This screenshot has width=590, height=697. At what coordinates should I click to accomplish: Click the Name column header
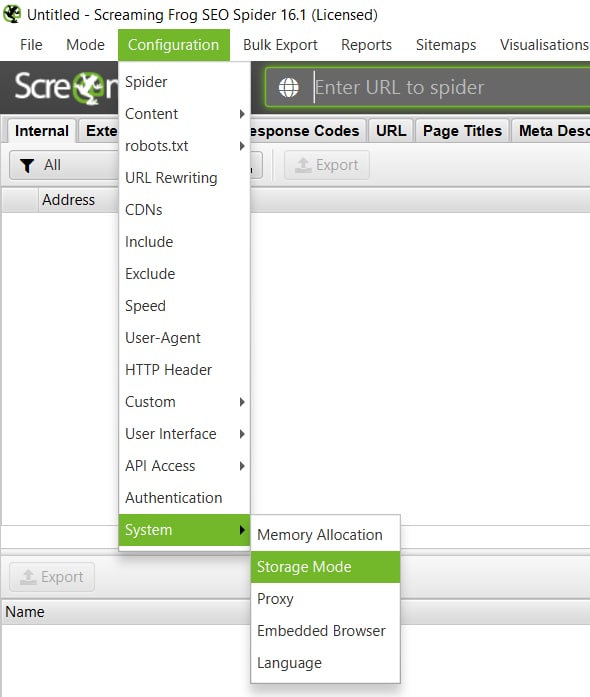click(125, 612)
